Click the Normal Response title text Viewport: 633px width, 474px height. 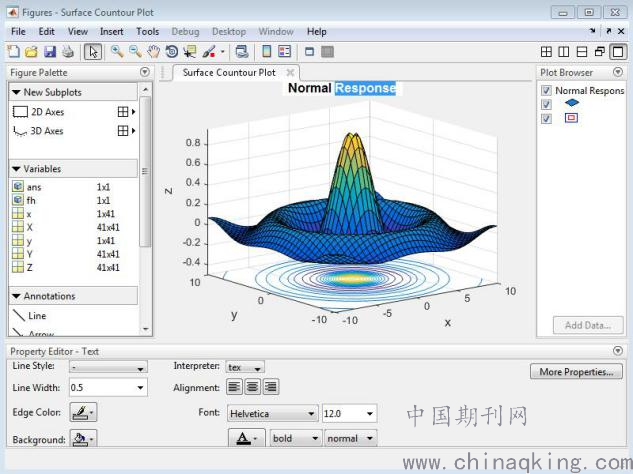pos(342,88)
